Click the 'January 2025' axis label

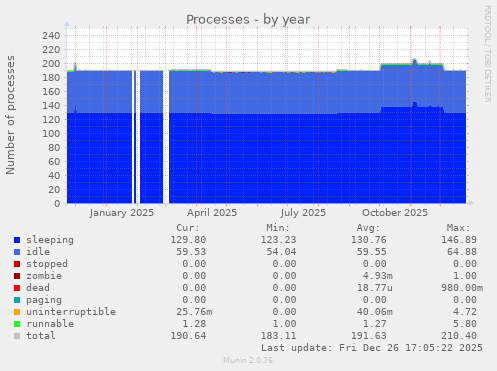[x=122, y=213]
